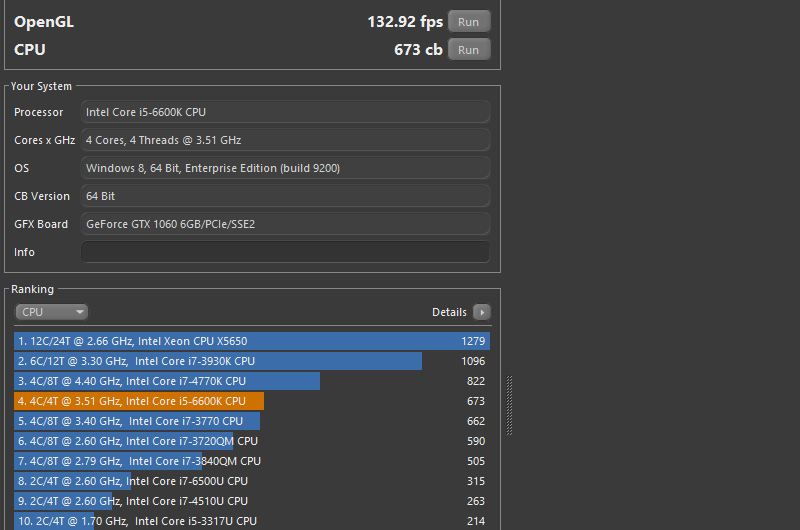Select ranking entry Intel Core i7-6500U
This screenshot has height=530, width=800.
coord(252,481)
